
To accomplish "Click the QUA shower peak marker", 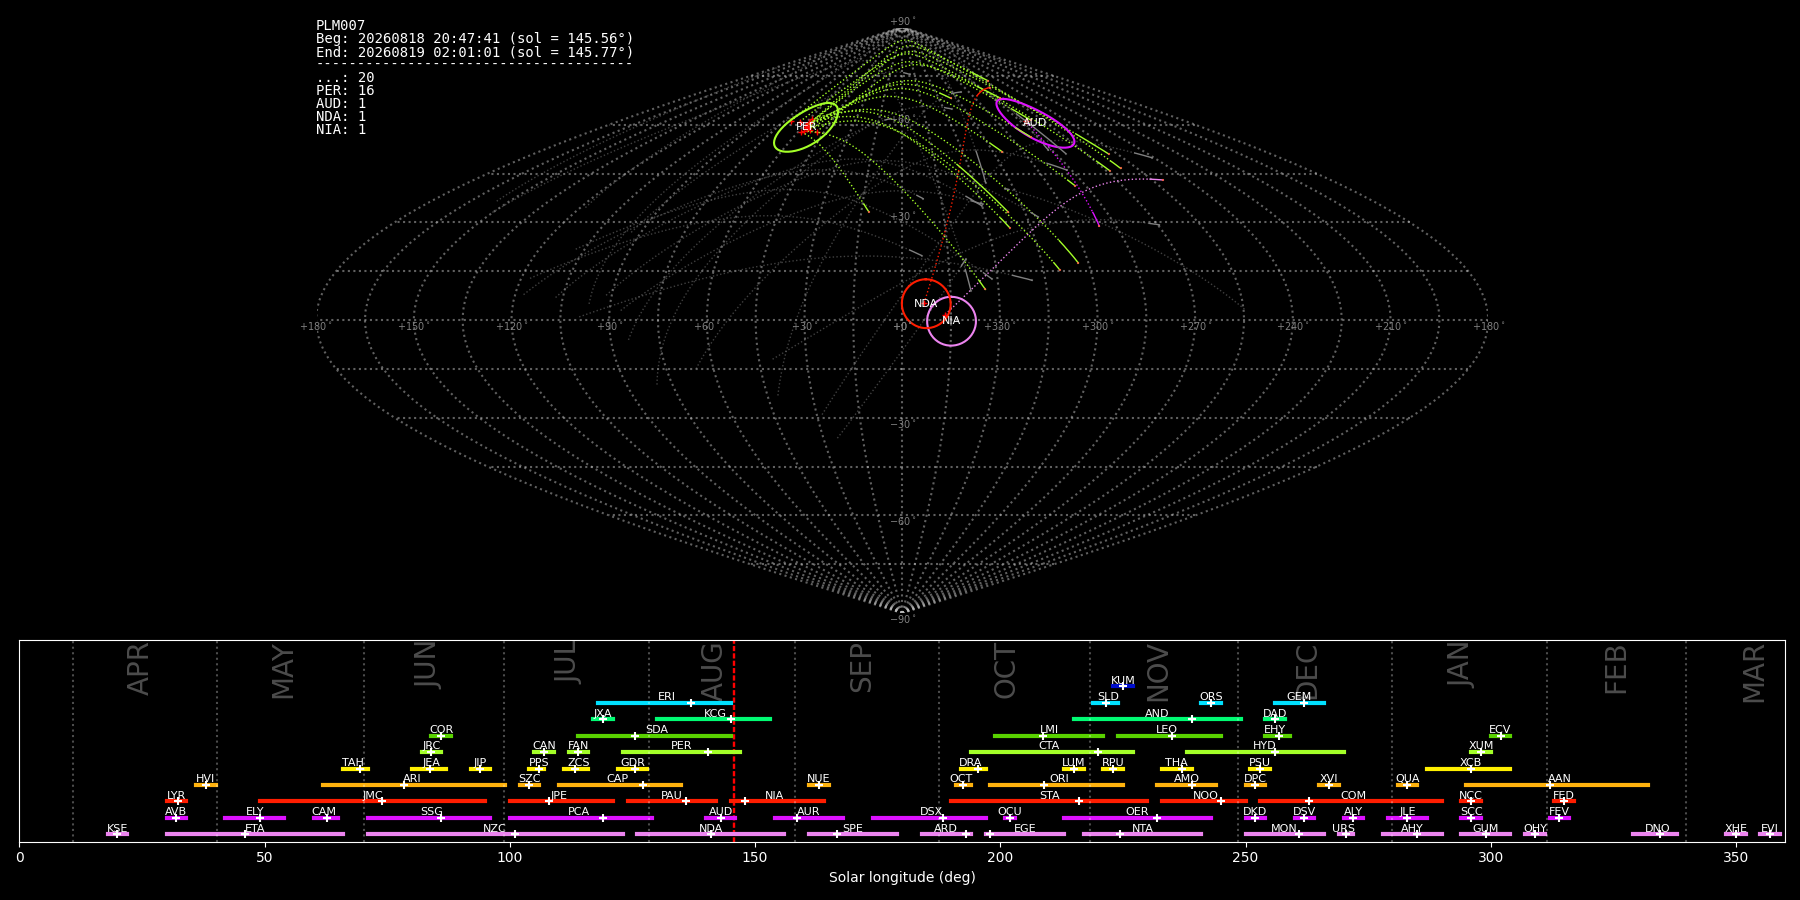I will coord(1407,785).
